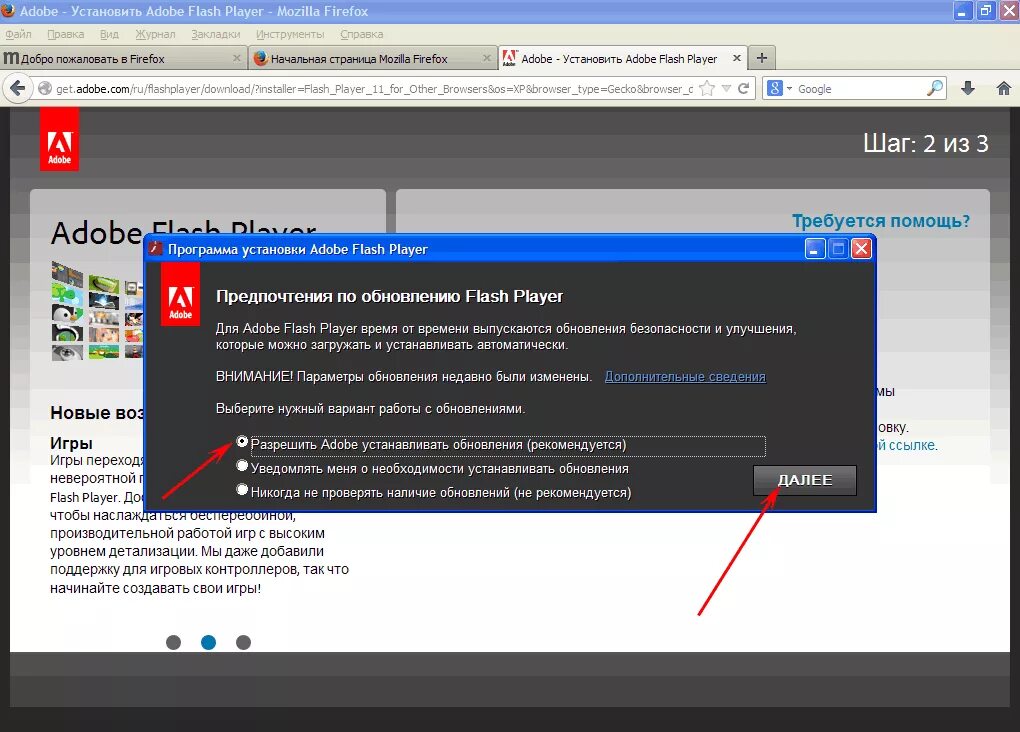Minimize the Firefox window

[963, 10]
